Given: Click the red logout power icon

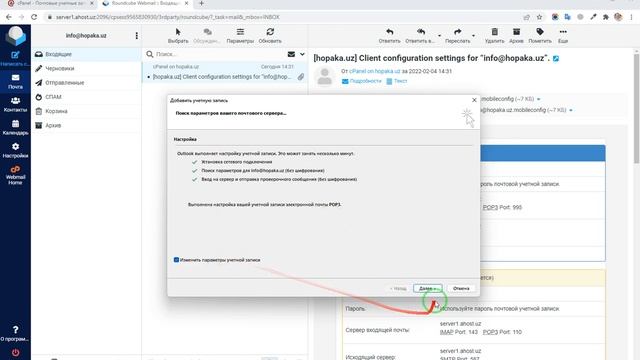Looking at the screenshot, I should [15, 353].
